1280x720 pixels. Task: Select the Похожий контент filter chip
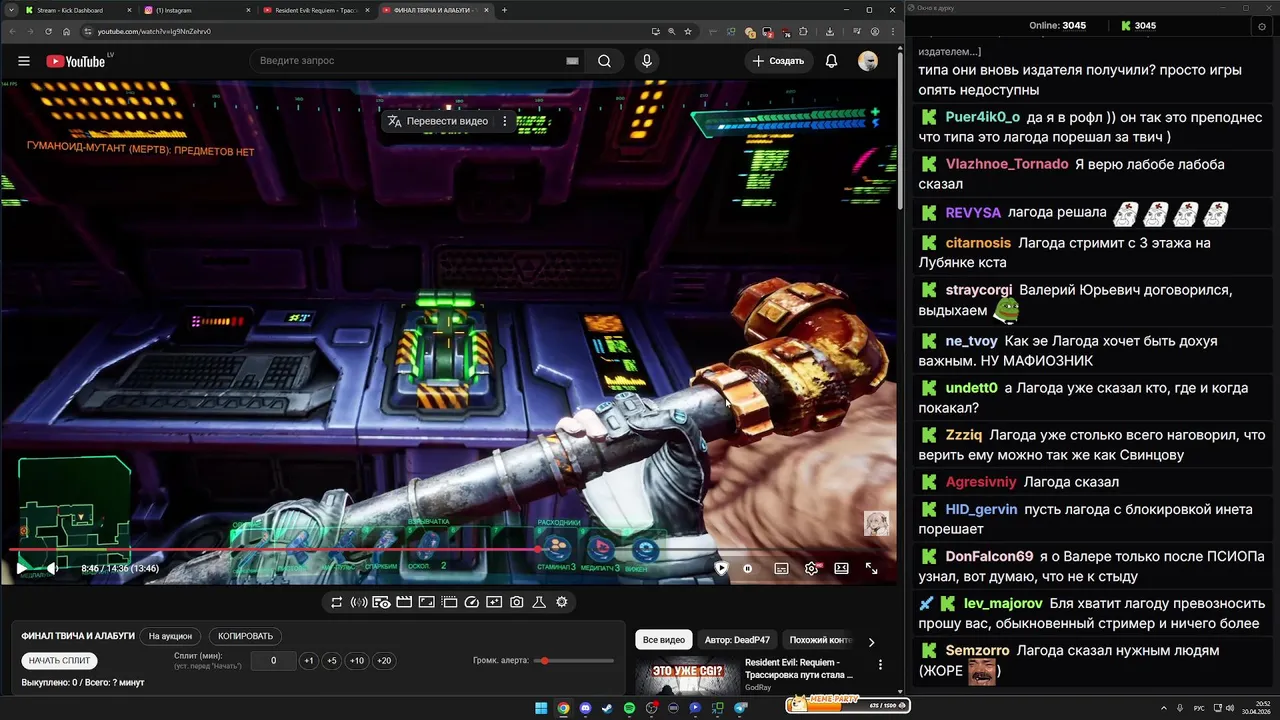tap(820, 640)
